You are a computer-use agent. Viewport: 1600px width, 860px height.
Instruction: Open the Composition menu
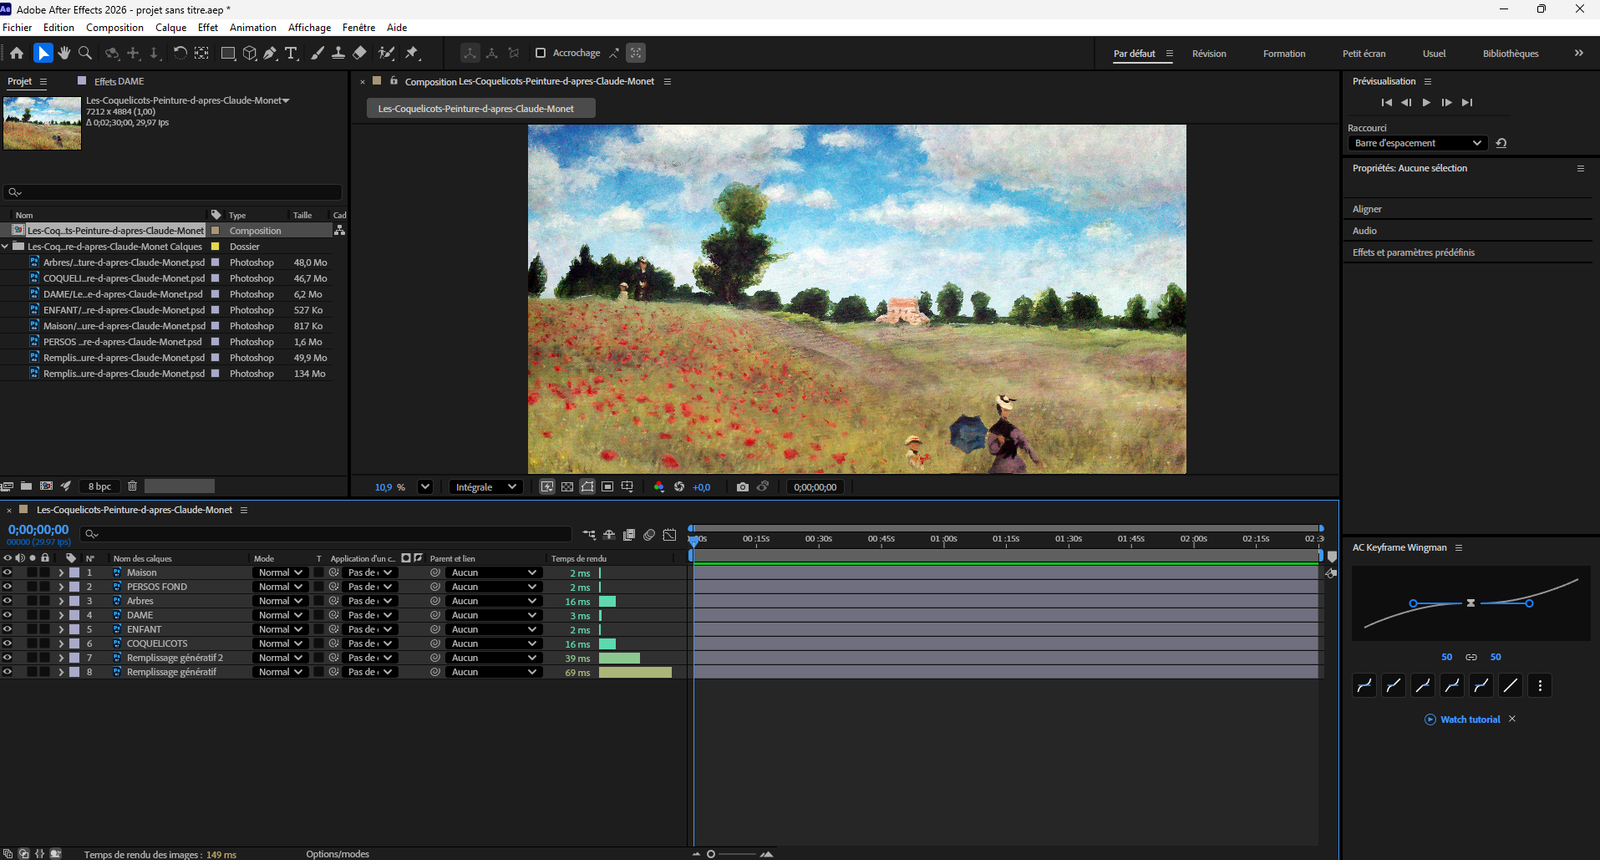click(115, 27)
